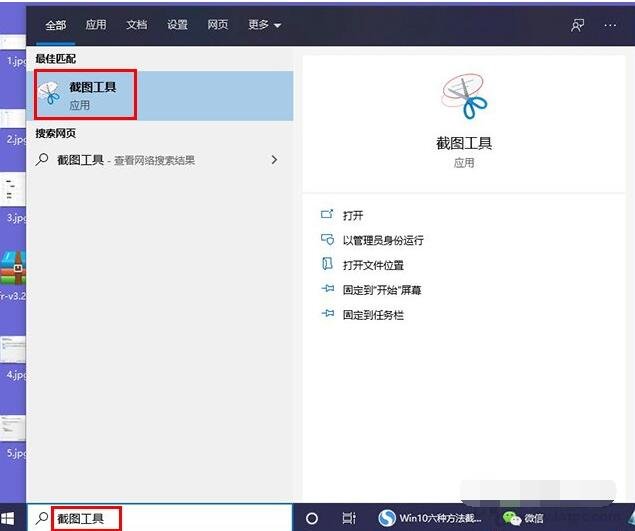Click the magnifier icon beside web suggestion
The width and height of the screenshot is (635, 531).
click(x=42, y=160)
